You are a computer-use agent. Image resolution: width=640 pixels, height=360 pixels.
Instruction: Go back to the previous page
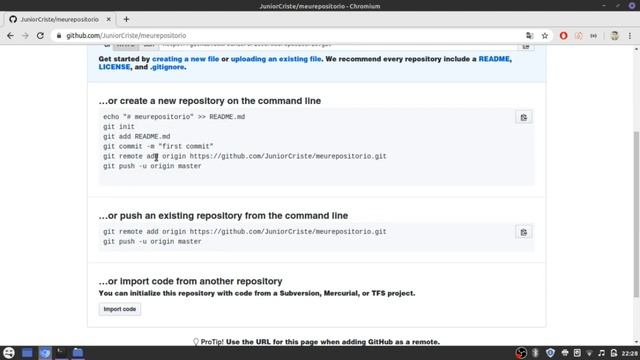pos(10,36)
